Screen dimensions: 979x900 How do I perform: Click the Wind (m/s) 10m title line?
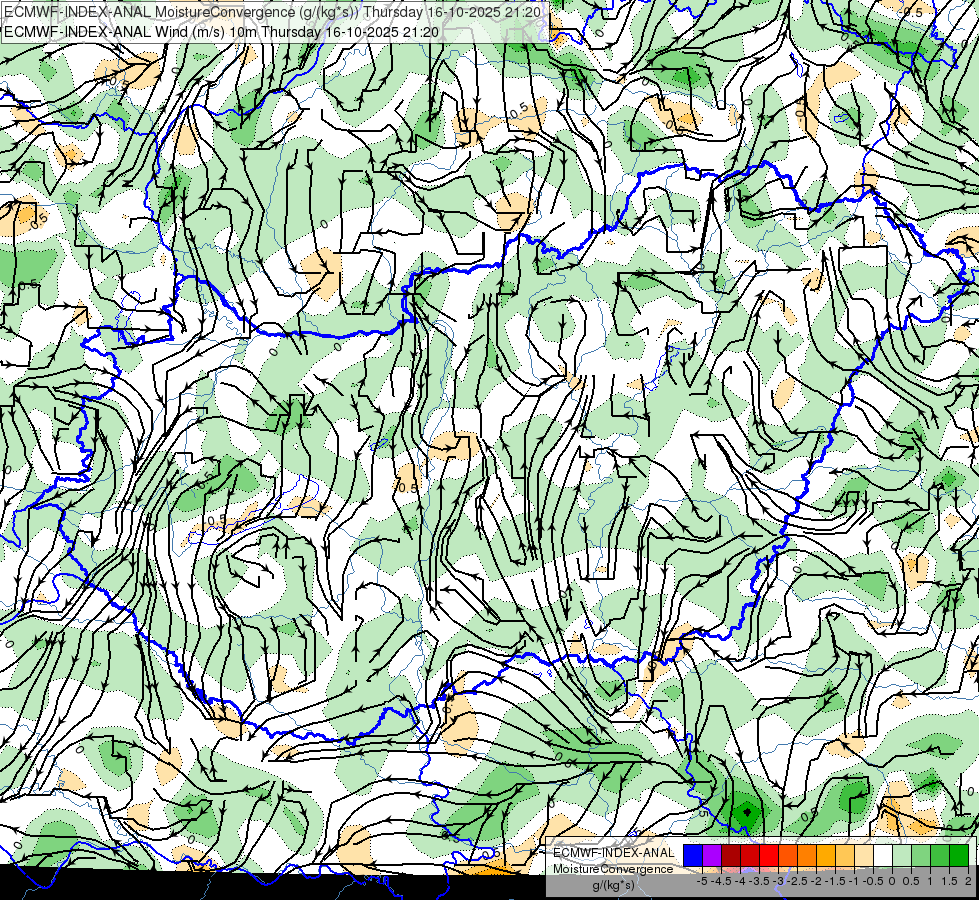(222, 32)
